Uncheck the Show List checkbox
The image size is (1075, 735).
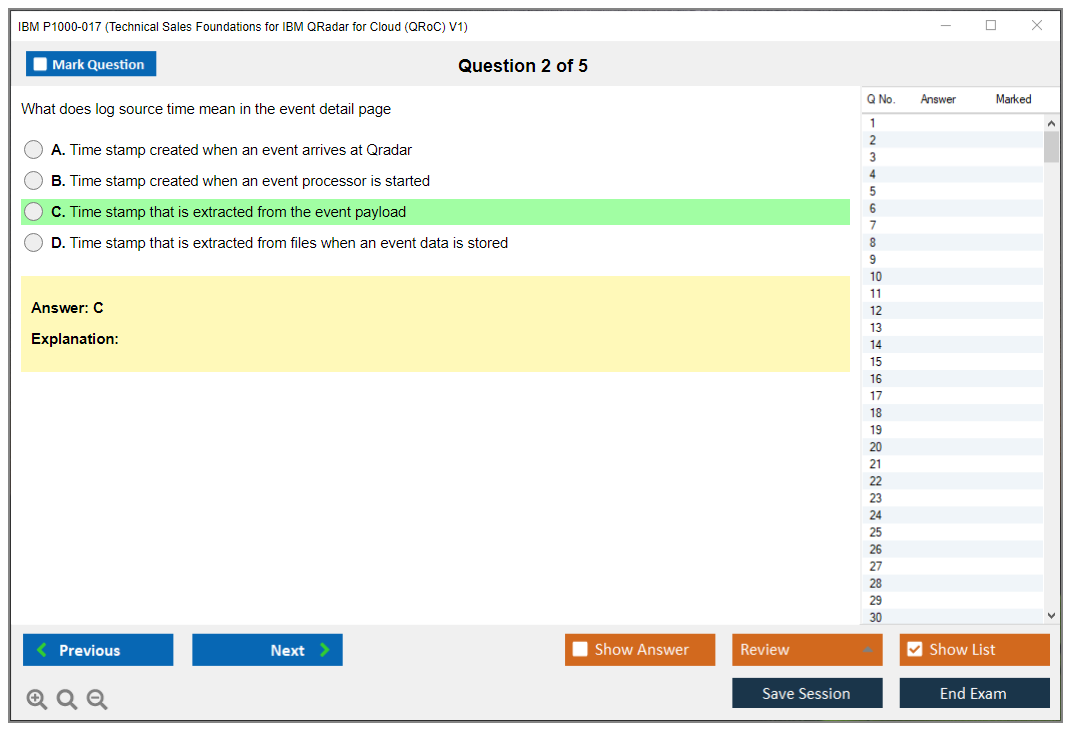pos(914,650)
